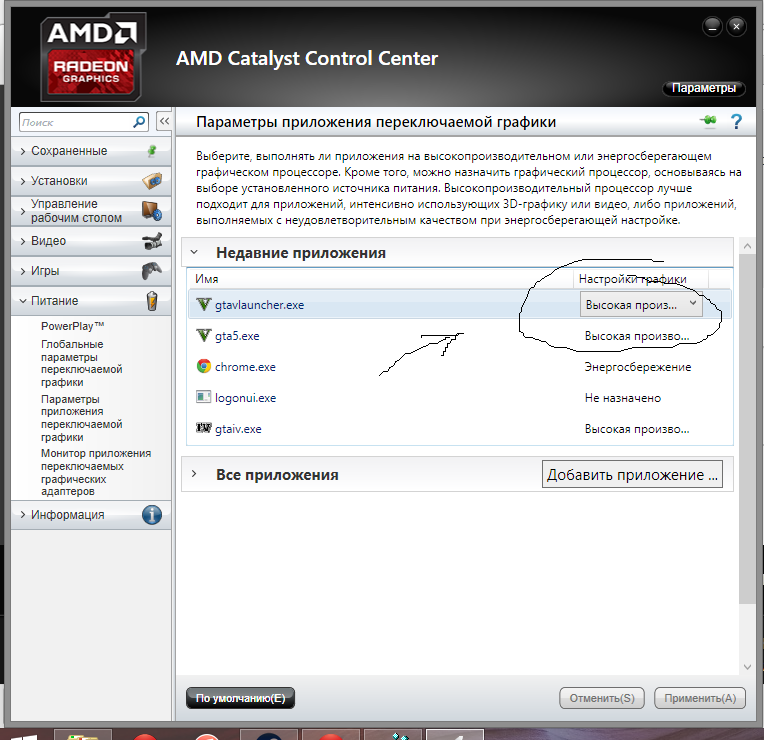The image size is (764, 740).
Task: Open graphics dropdown for gtavlauncher.exe
Action: (x=641, y=304)
